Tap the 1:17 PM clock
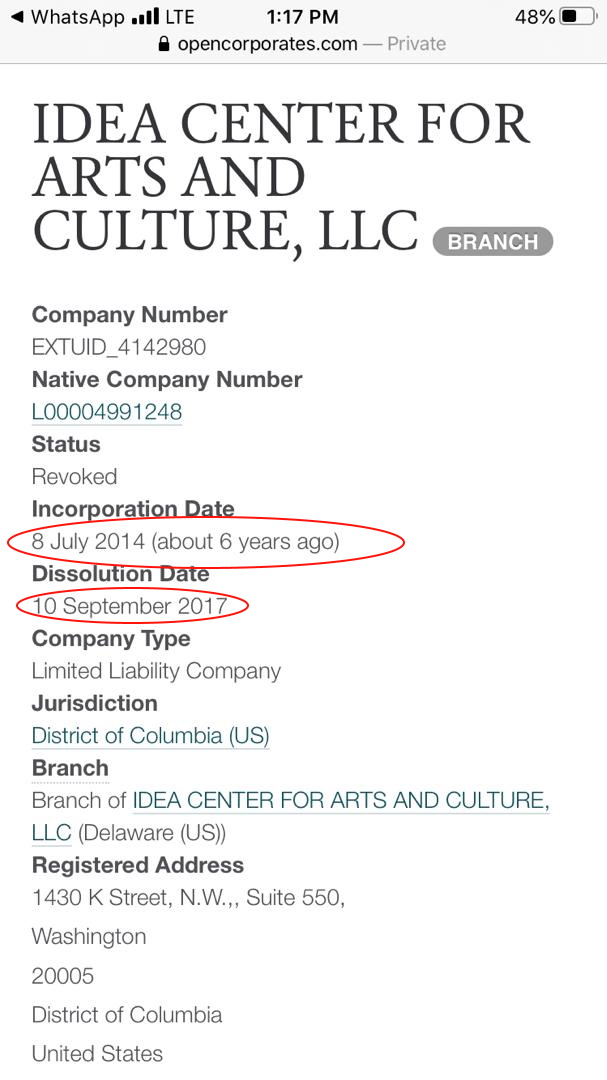The width and height of the screenshot is (607, 1080). click(x=302, y=17)
